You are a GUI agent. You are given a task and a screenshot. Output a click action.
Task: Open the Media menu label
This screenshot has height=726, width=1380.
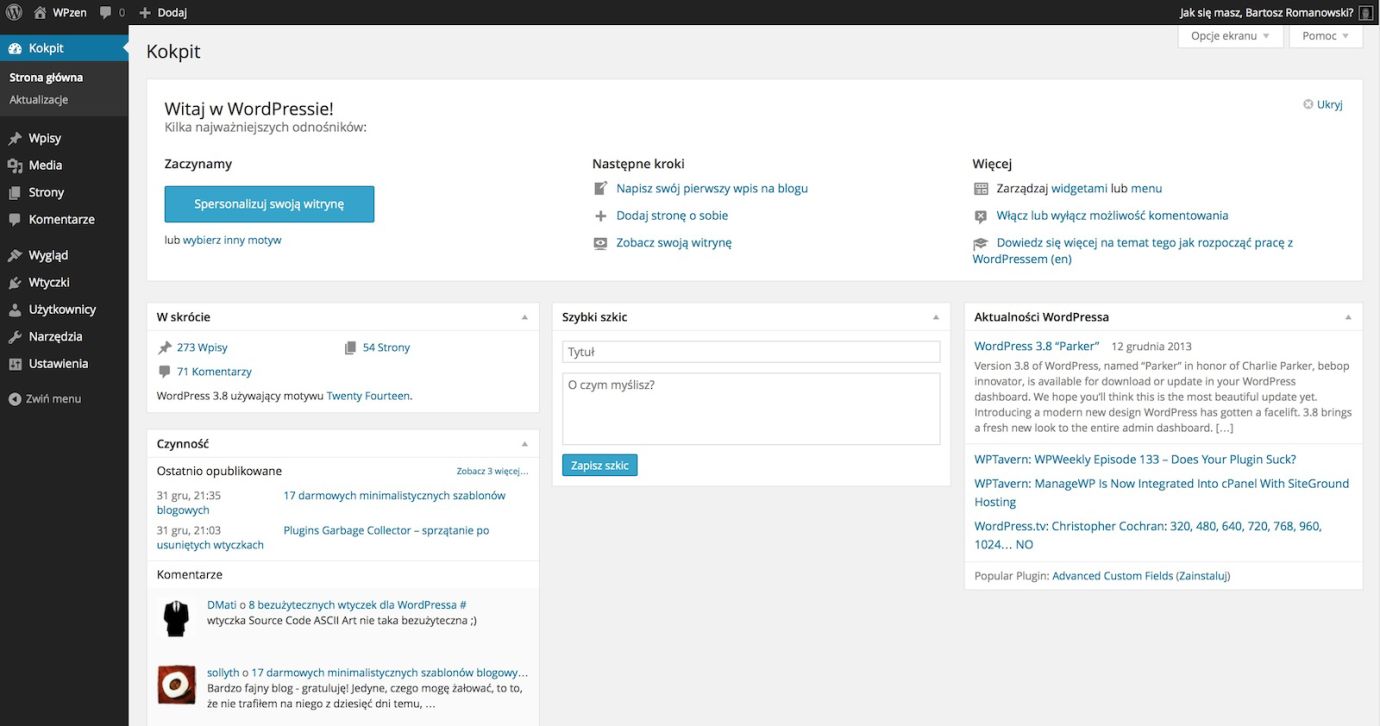[45, 165]
